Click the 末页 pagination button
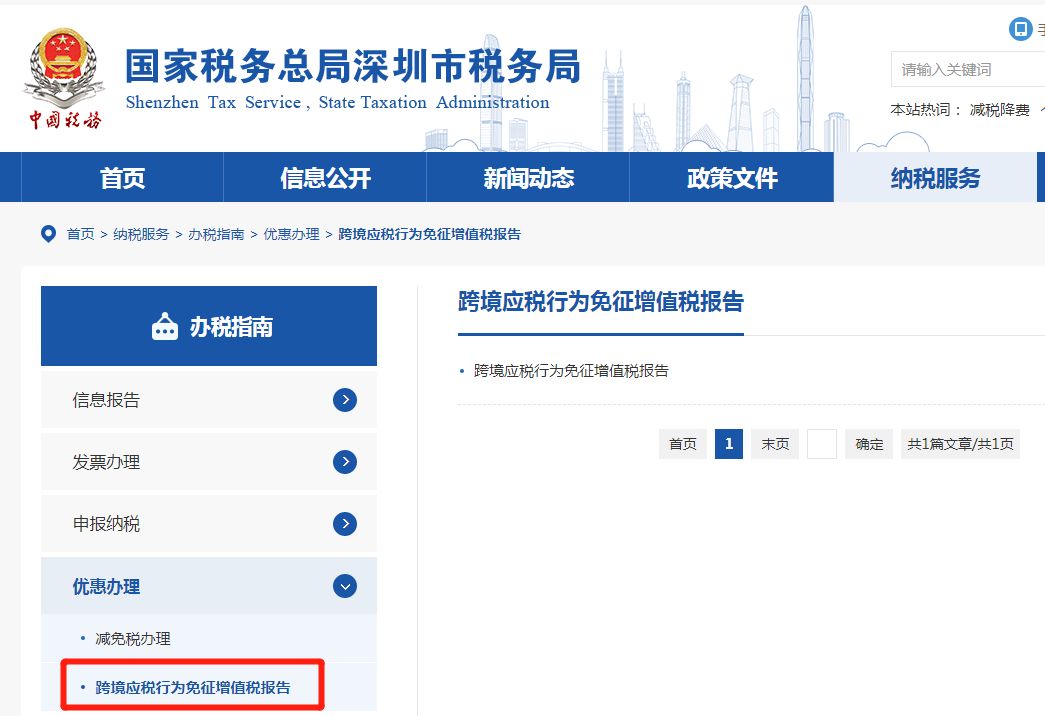This screenshot has height=716, width=1045. coord(775,444)
